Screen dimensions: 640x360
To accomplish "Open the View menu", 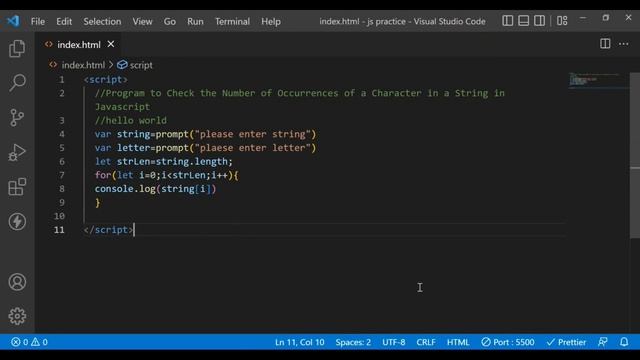I will (142, 21).
